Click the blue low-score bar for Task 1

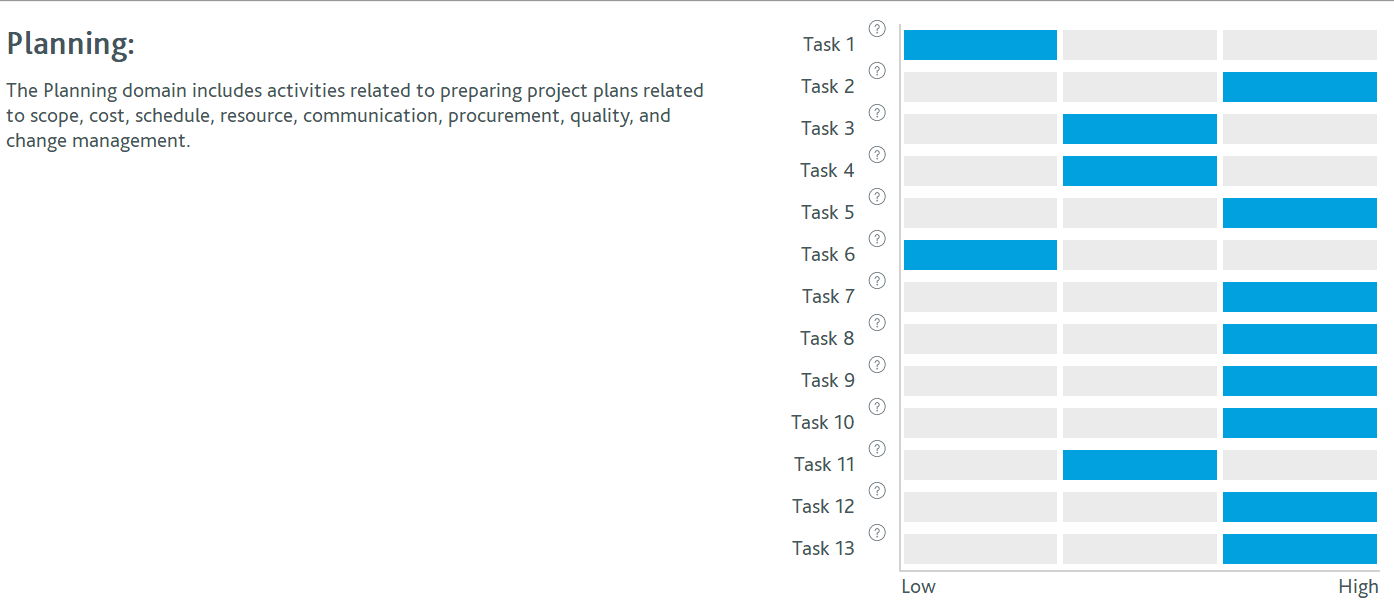(x=980, y=45)
